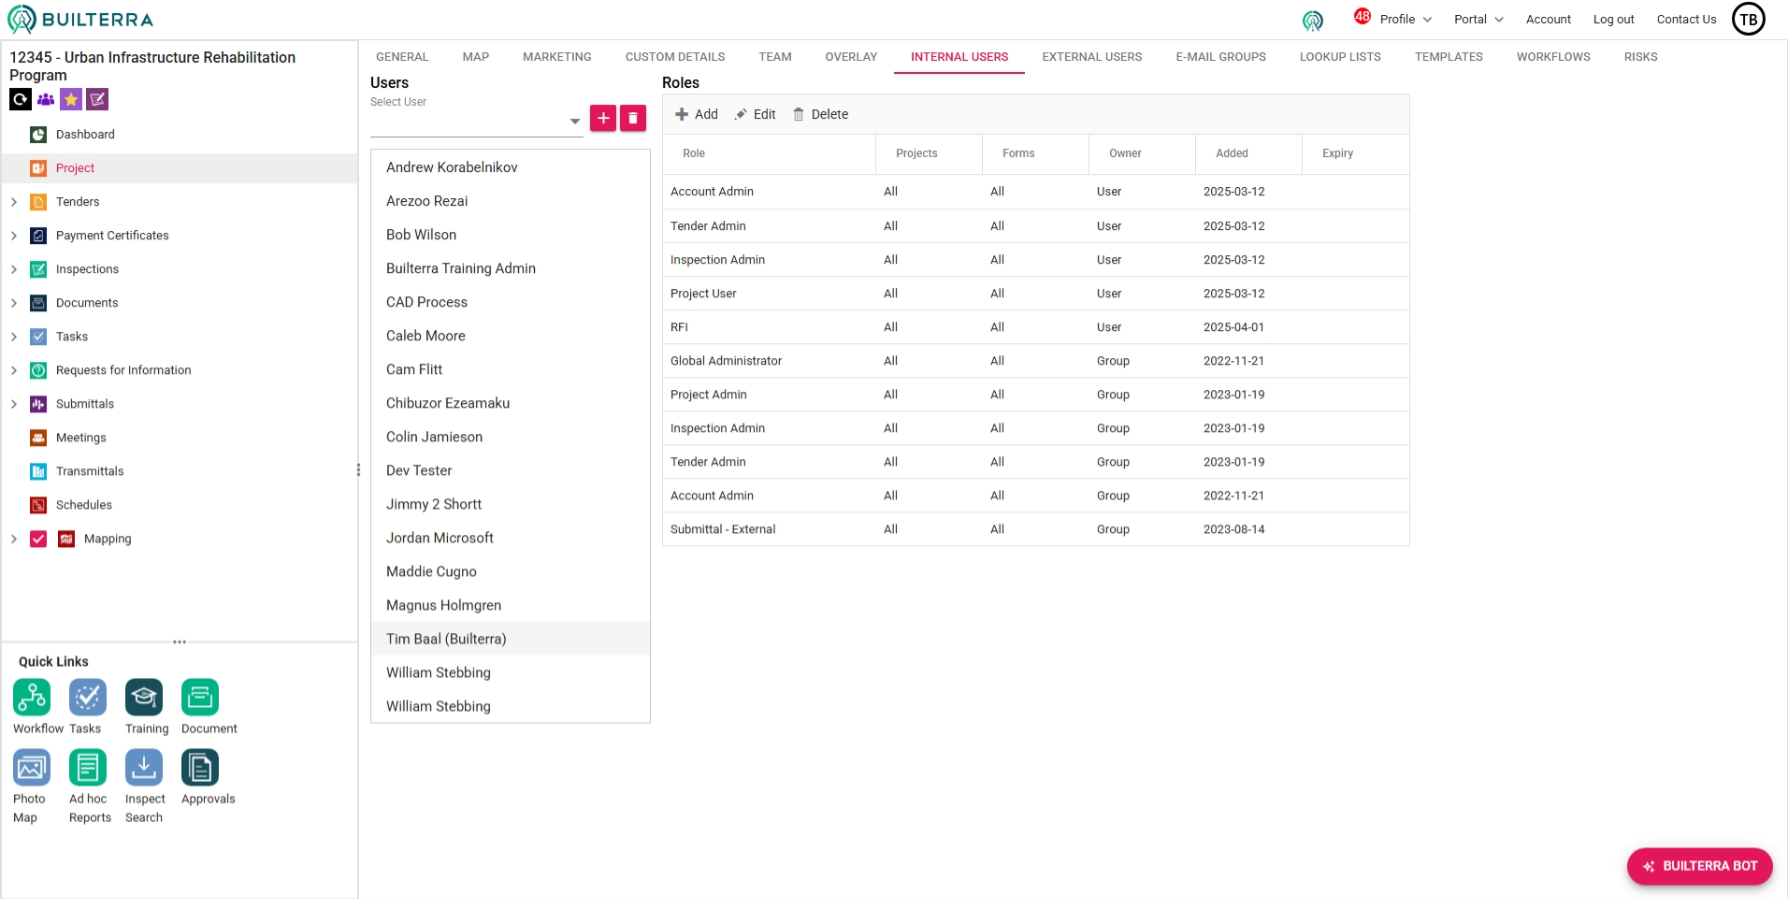Expand the Tasks tree node
1788x899 pixels.
pos(14,337)
